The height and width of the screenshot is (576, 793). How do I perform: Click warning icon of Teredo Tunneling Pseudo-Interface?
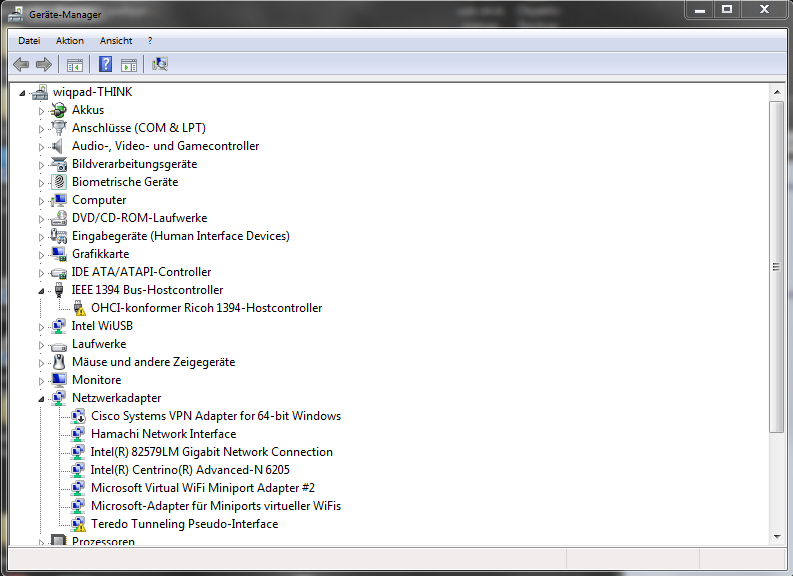(78, 524)
